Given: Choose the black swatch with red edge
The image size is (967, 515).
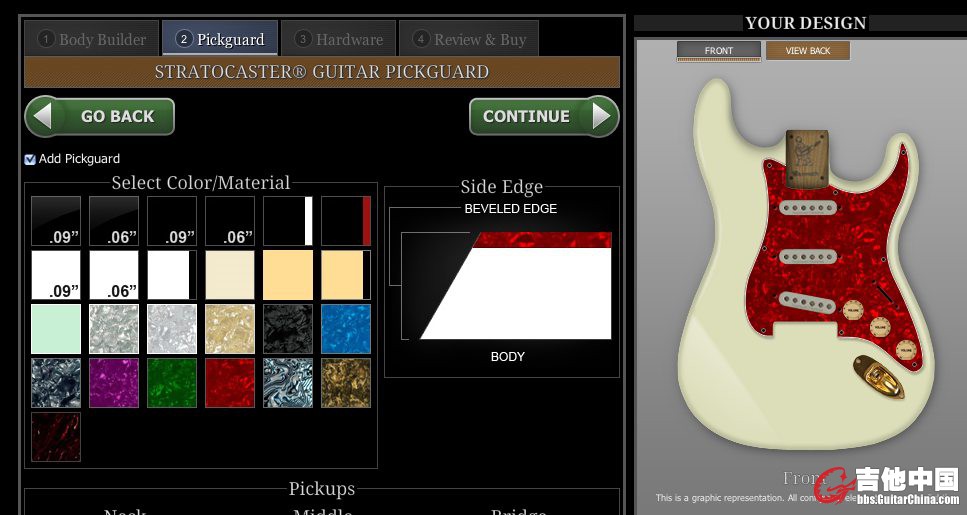Looking at the screenshot, I should point(346,221).
